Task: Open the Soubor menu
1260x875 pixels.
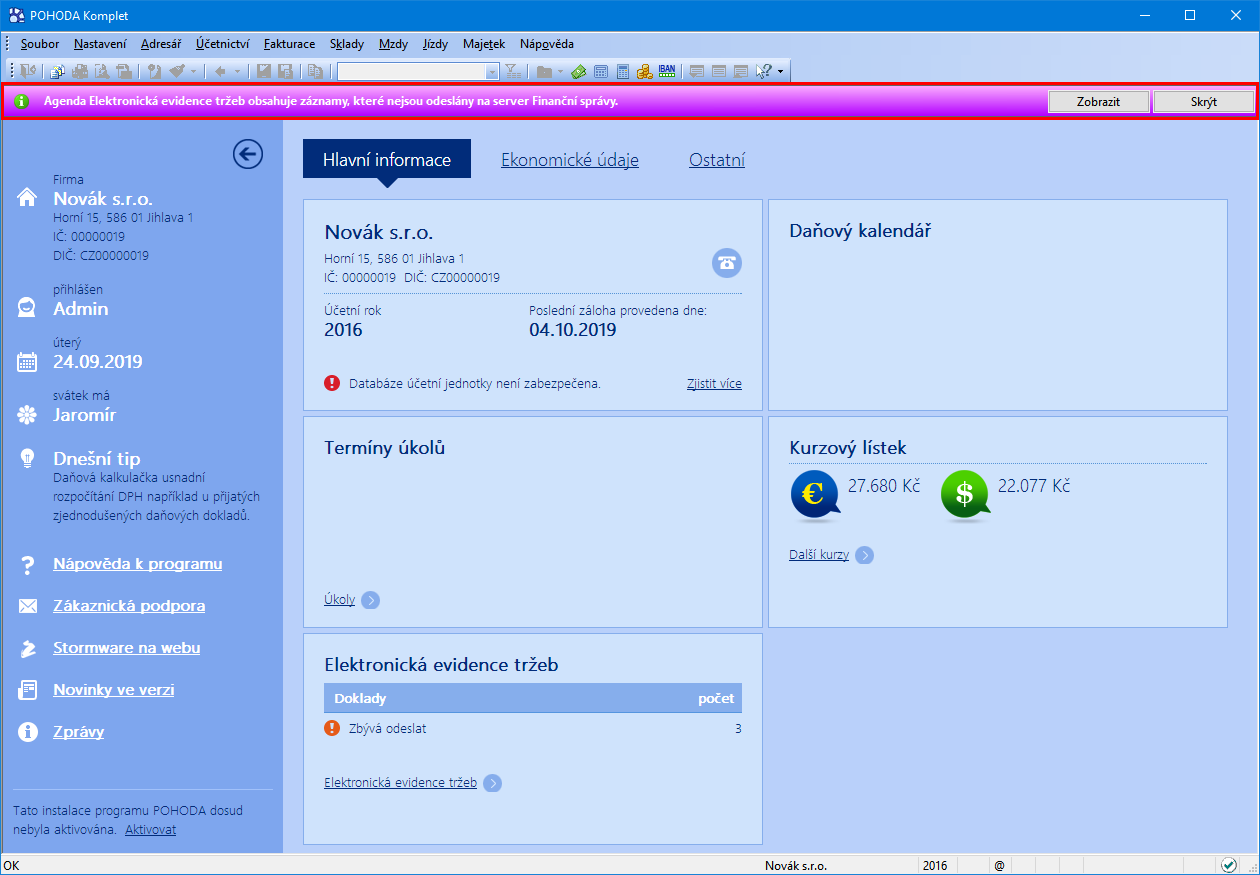Action: 40,44
